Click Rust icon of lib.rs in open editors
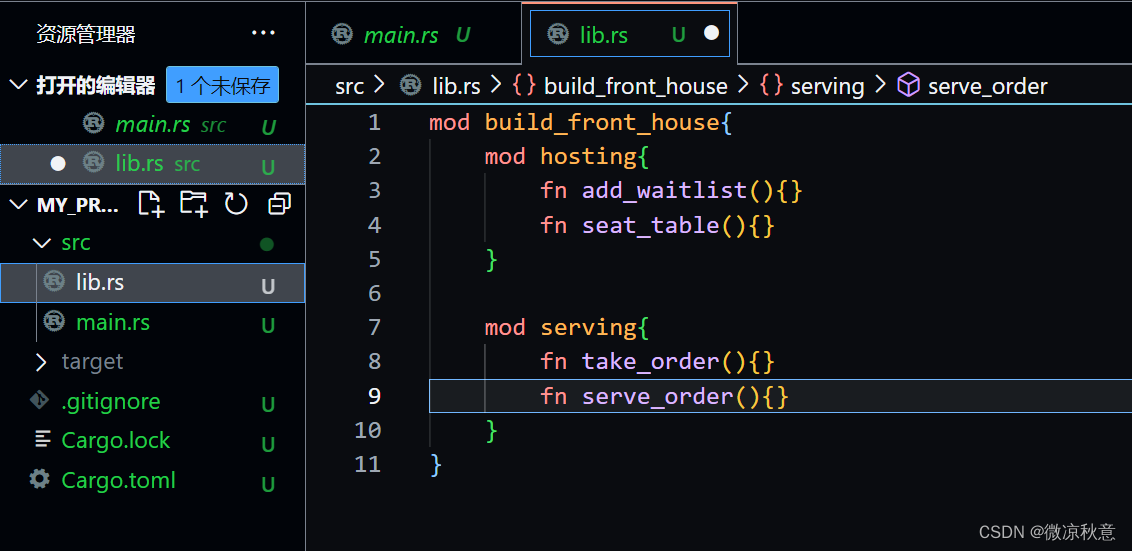1132x551 pixels. click(93, 162)
